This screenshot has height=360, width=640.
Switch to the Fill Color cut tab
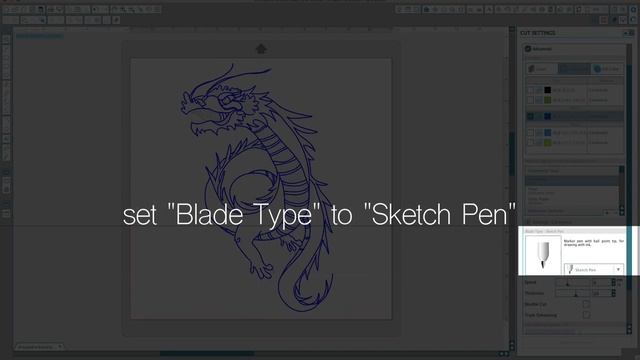pyautogui.click(x=607, y=69)
